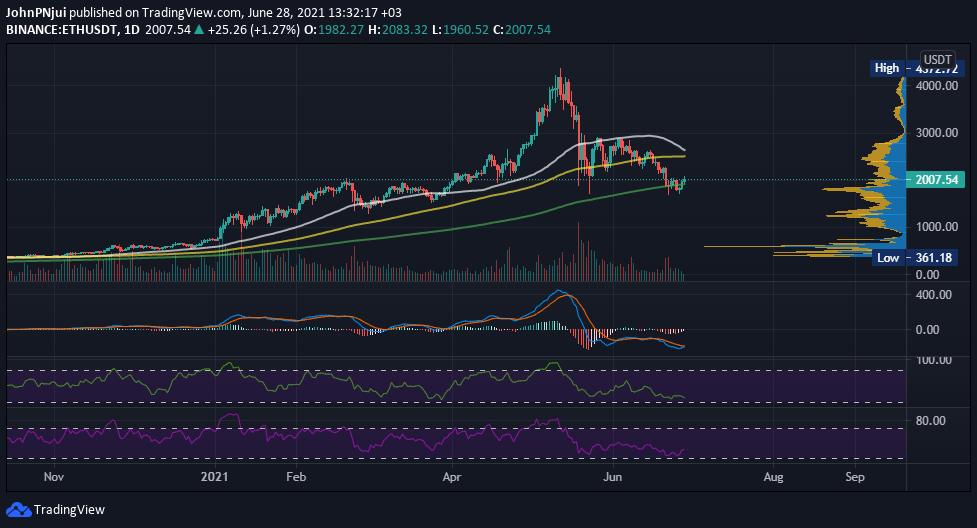This screenshot has height=528, width=977.
Task: Click the Feb marker on time axis
Action: (296, 477)
